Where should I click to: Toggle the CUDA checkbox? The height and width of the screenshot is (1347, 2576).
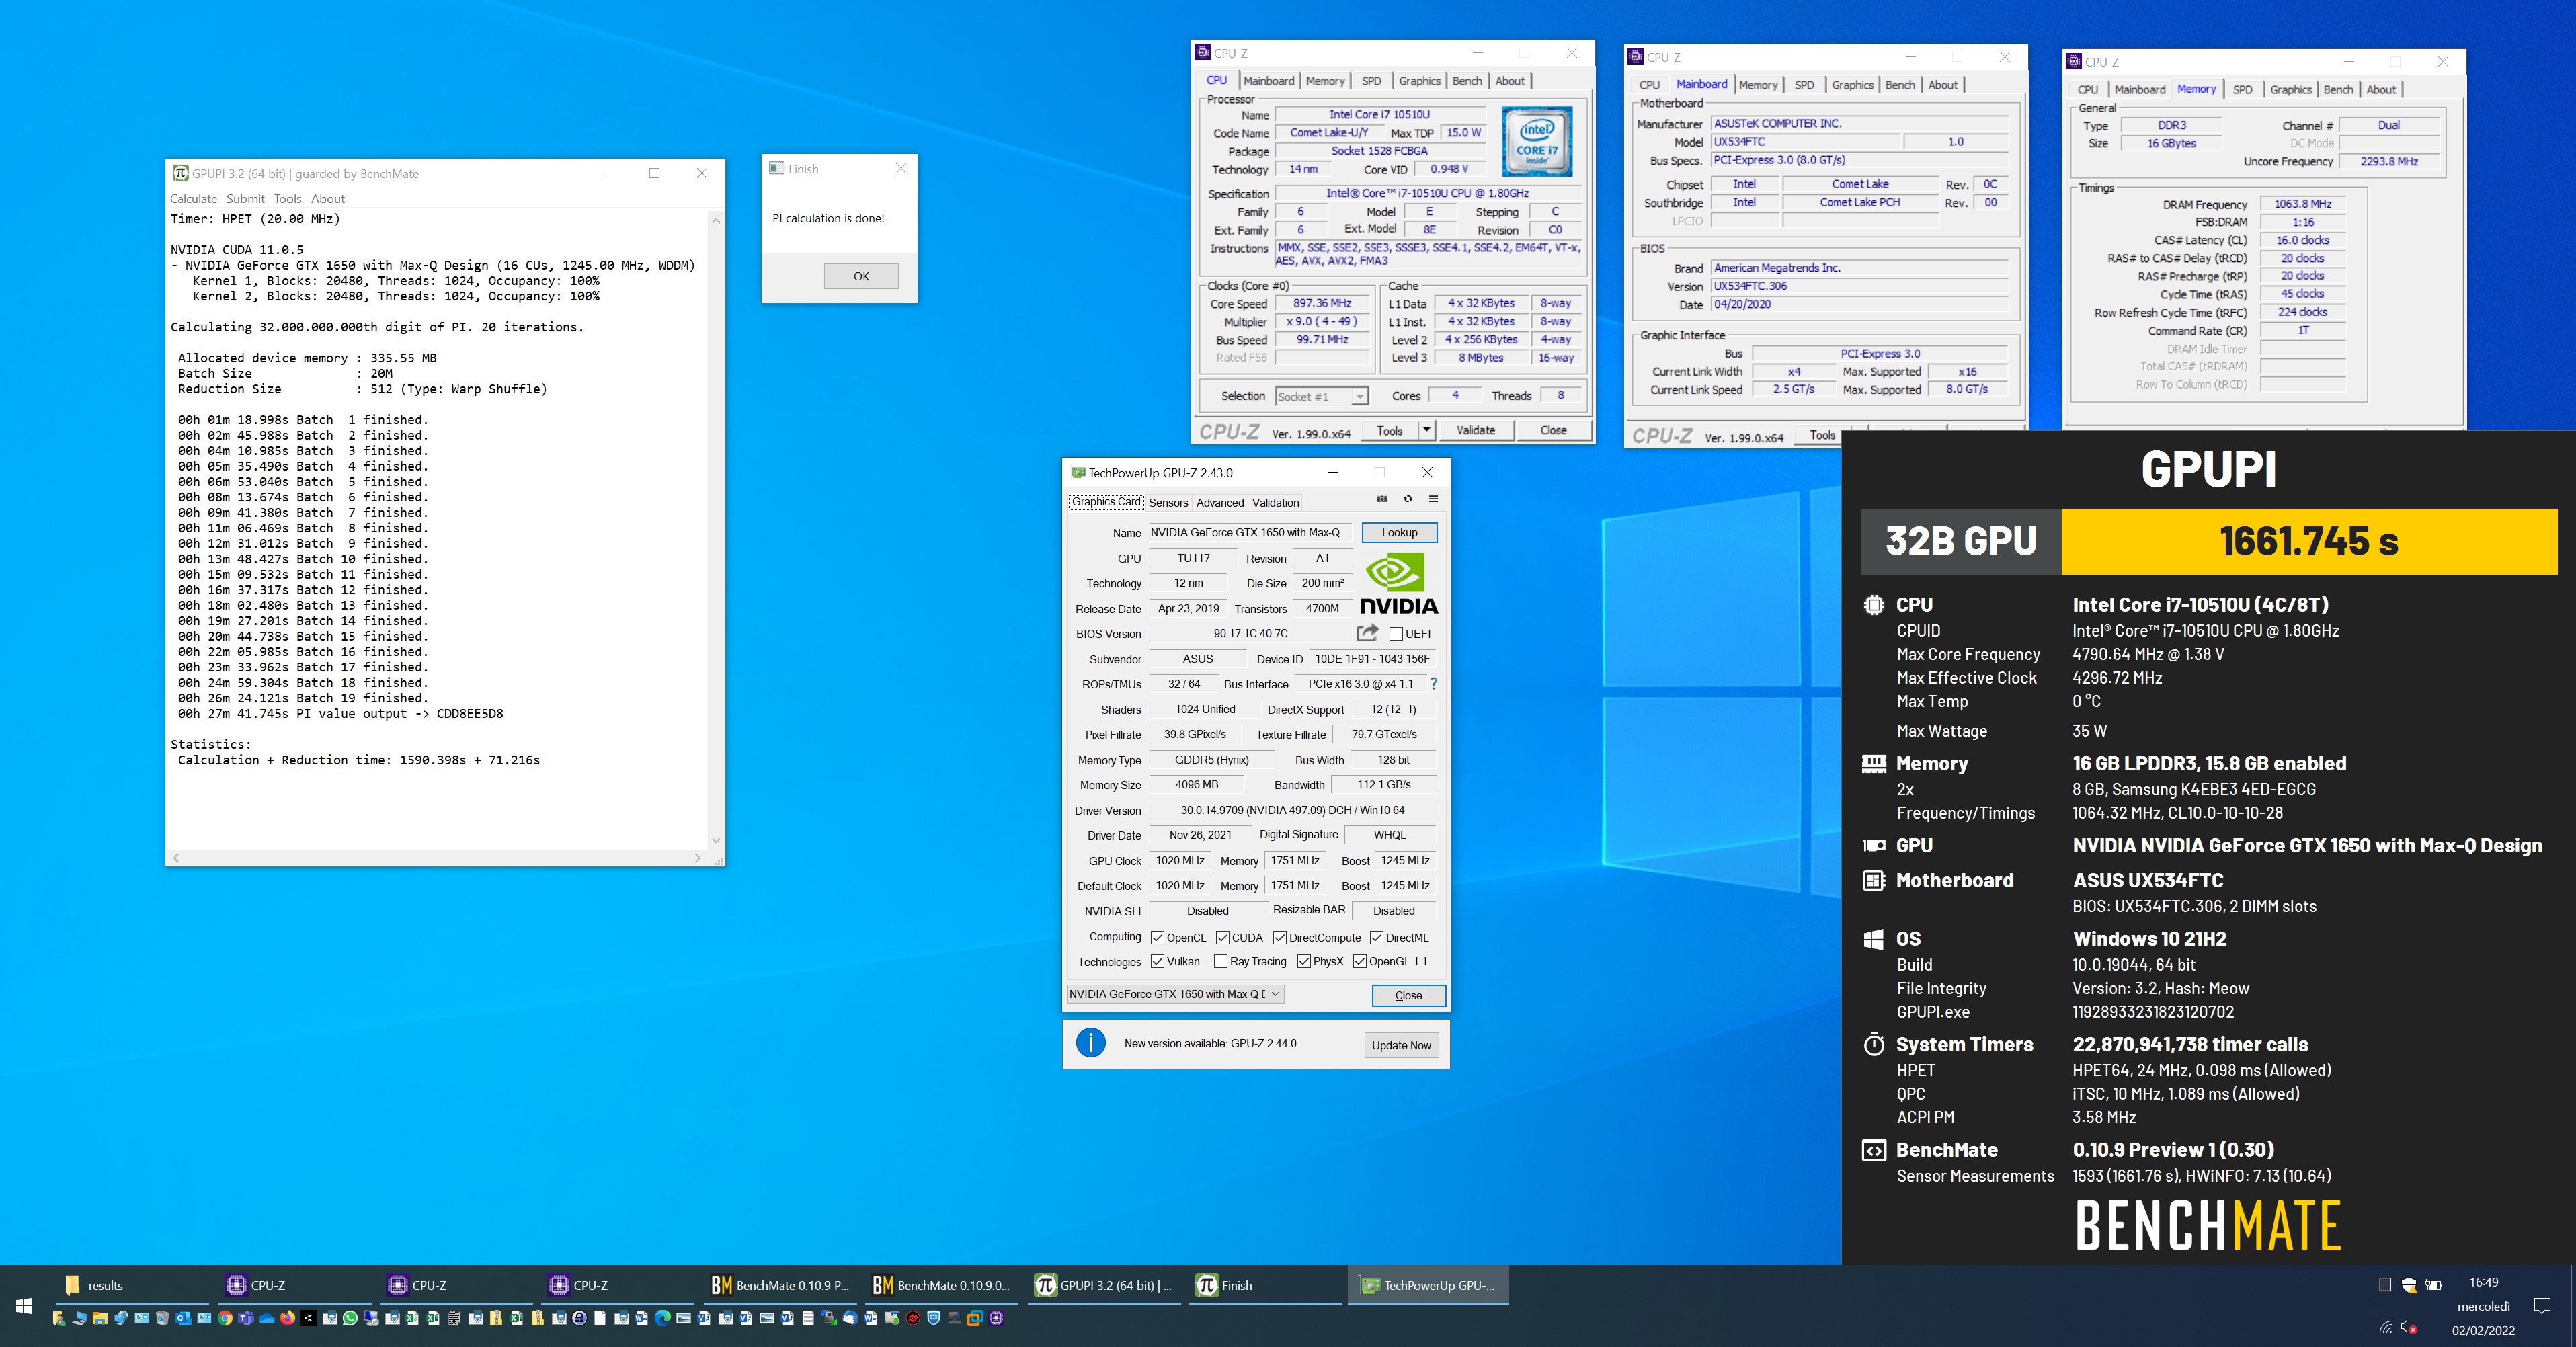(1222, 937)
